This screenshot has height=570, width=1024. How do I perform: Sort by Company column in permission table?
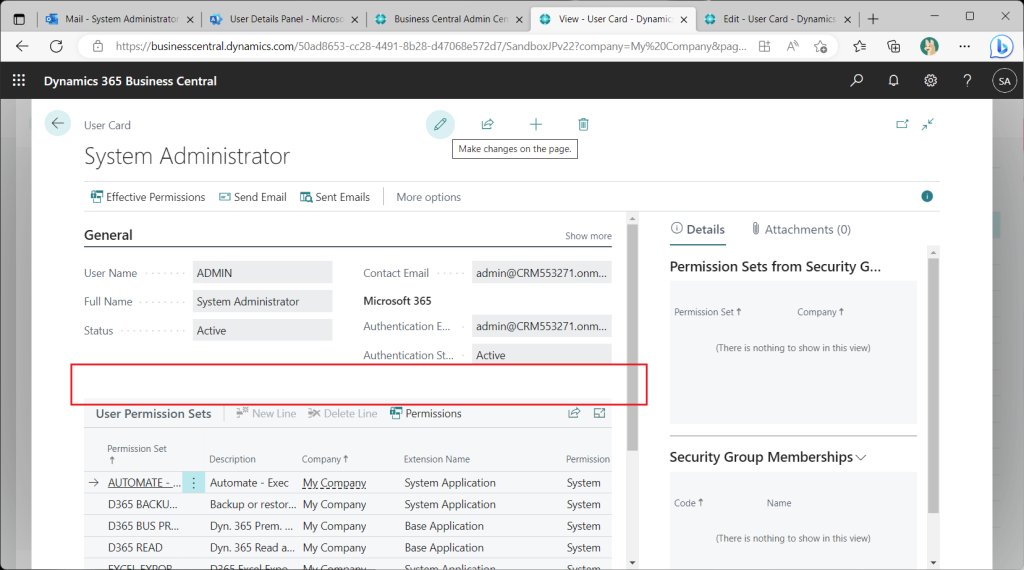325,459
